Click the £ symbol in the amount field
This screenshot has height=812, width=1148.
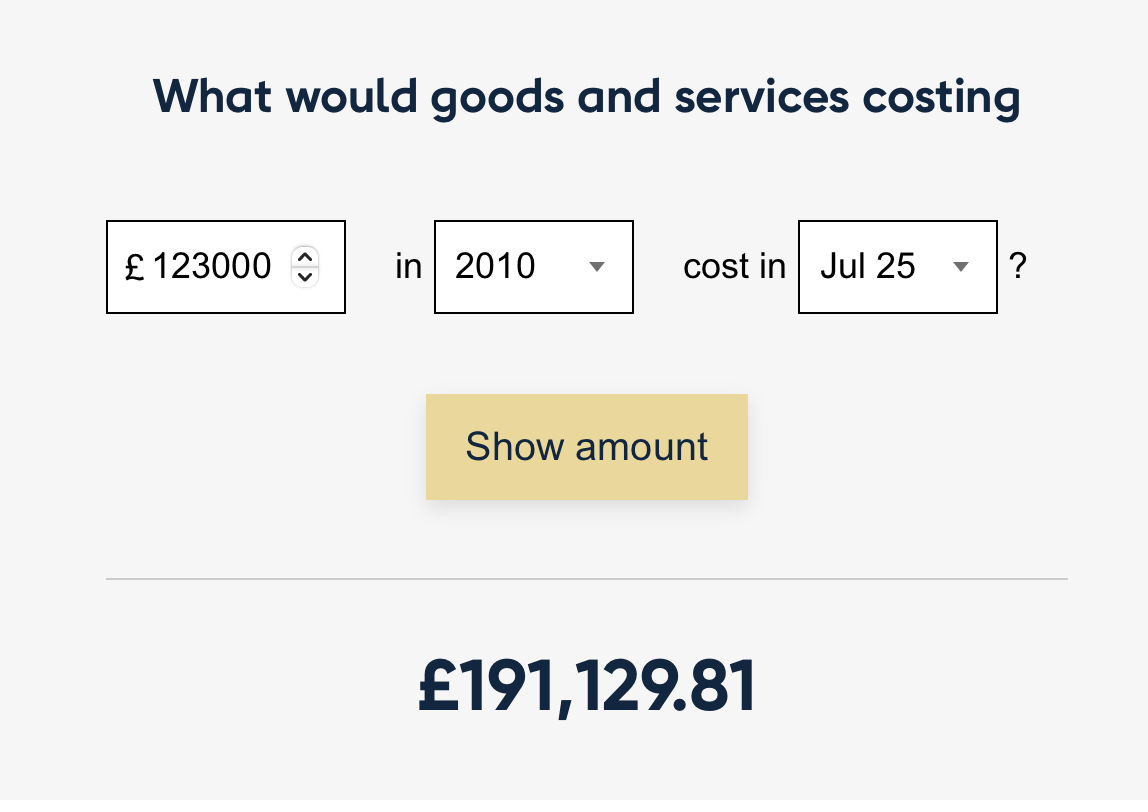pos(135,268)
